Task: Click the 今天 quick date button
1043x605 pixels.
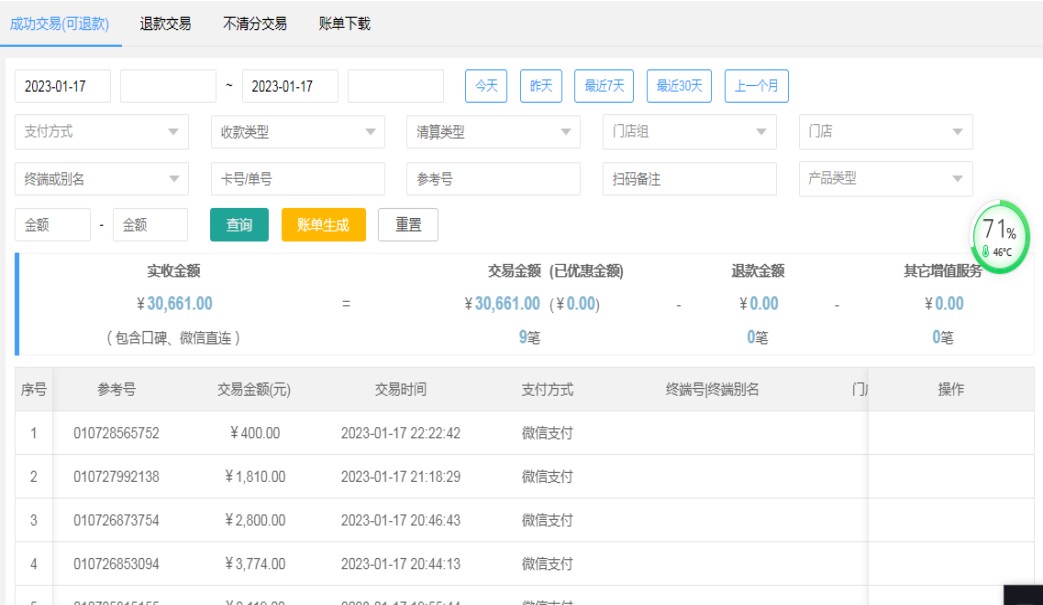Action: click(486, 86)
